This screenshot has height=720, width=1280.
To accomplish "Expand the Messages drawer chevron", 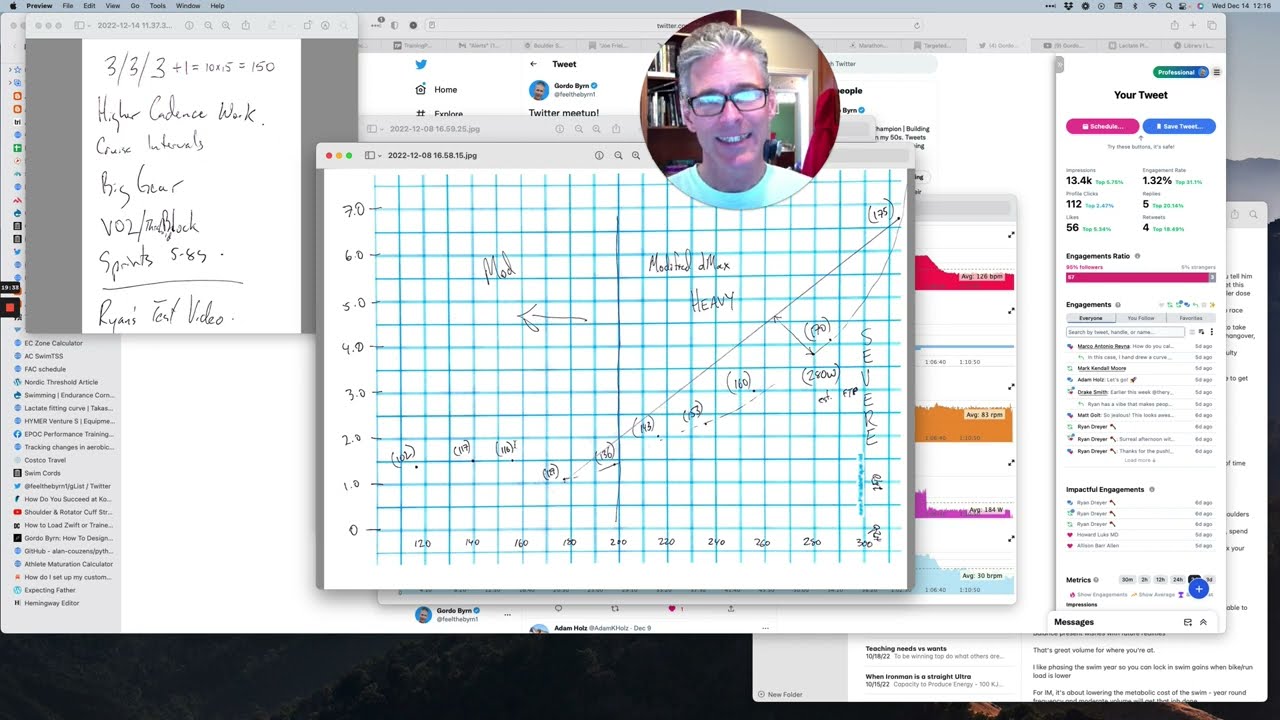I will 1203,622.
